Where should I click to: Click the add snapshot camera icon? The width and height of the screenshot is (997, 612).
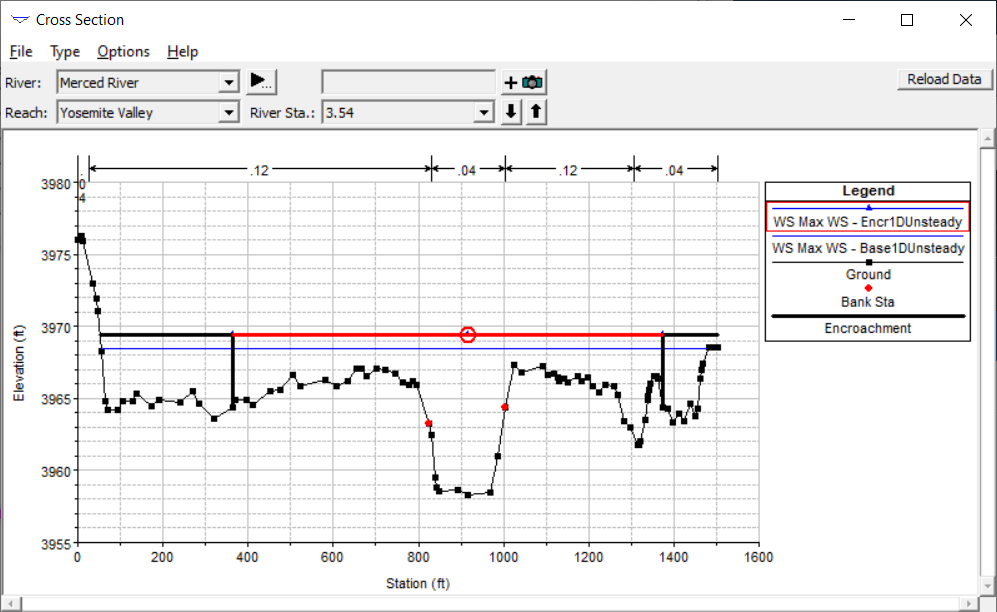point(523,83)
